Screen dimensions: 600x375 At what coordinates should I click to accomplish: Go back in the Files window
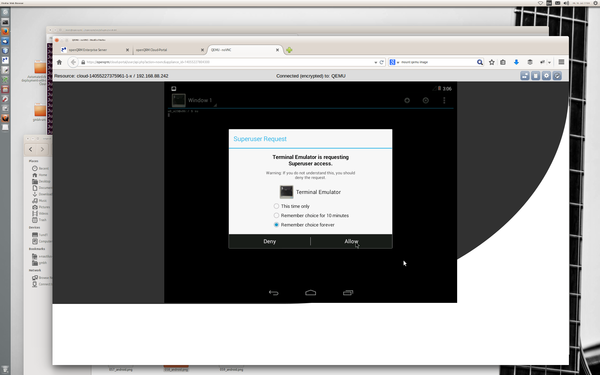(x=31, y=150)
